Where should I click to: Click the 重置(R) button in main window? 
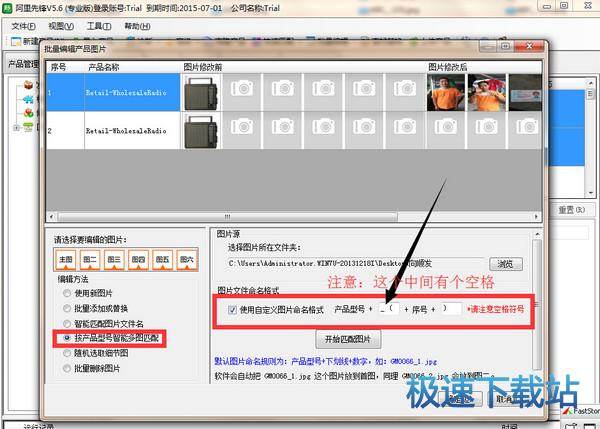pos(571,210)
